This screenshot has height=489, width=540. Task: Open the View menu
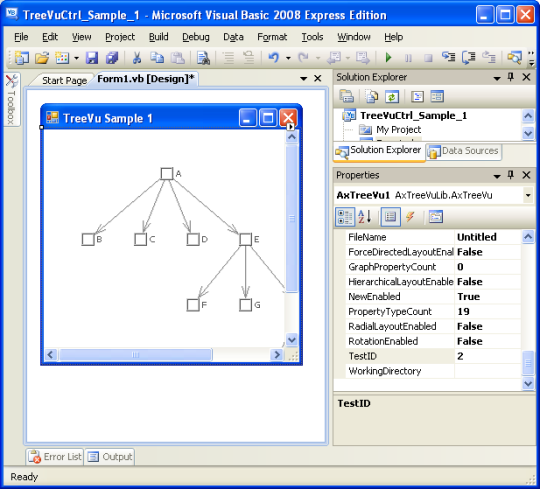click(x=82, y=37)
